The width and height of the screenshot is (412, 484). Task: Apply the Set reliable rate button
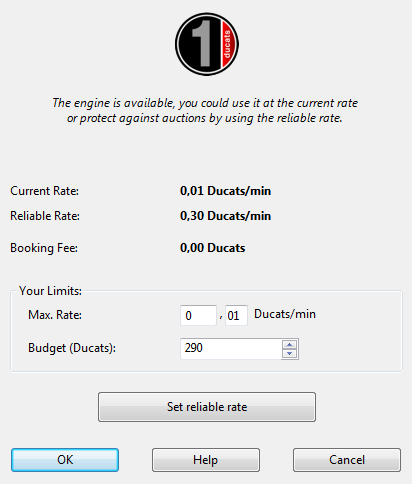[x=207, y=407]
